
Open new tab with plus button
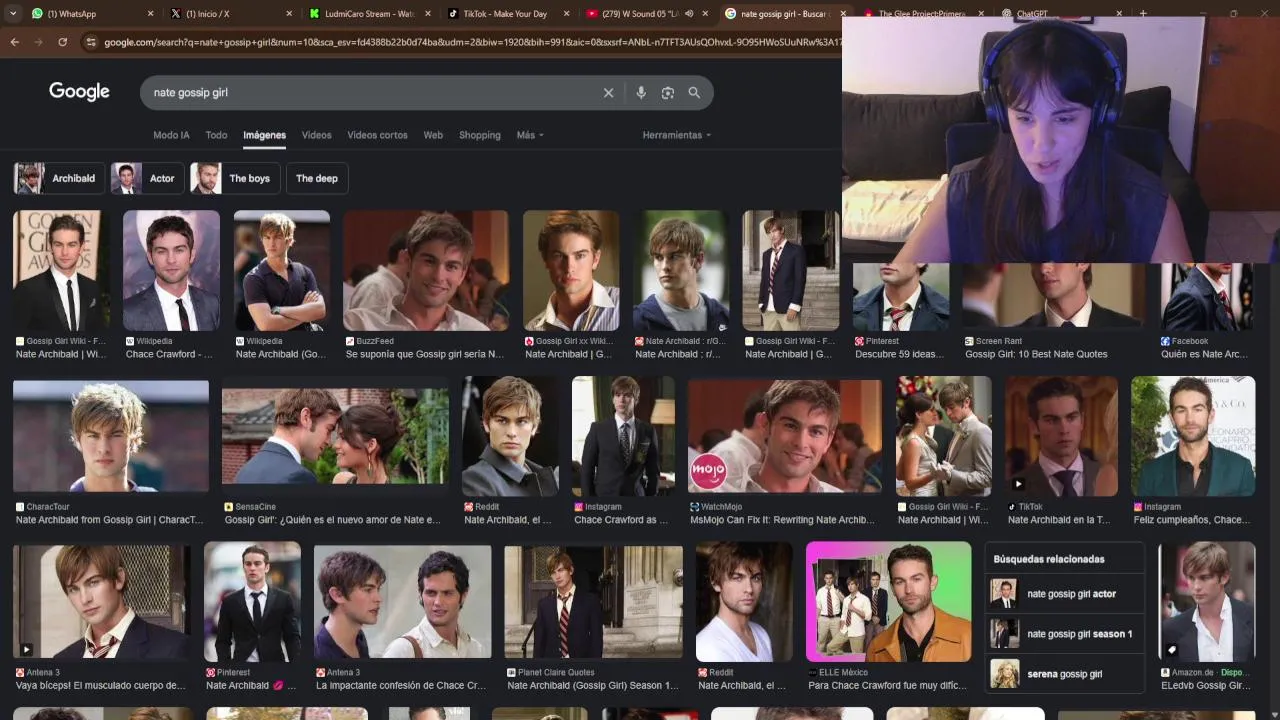click(x=1143, y=14)
